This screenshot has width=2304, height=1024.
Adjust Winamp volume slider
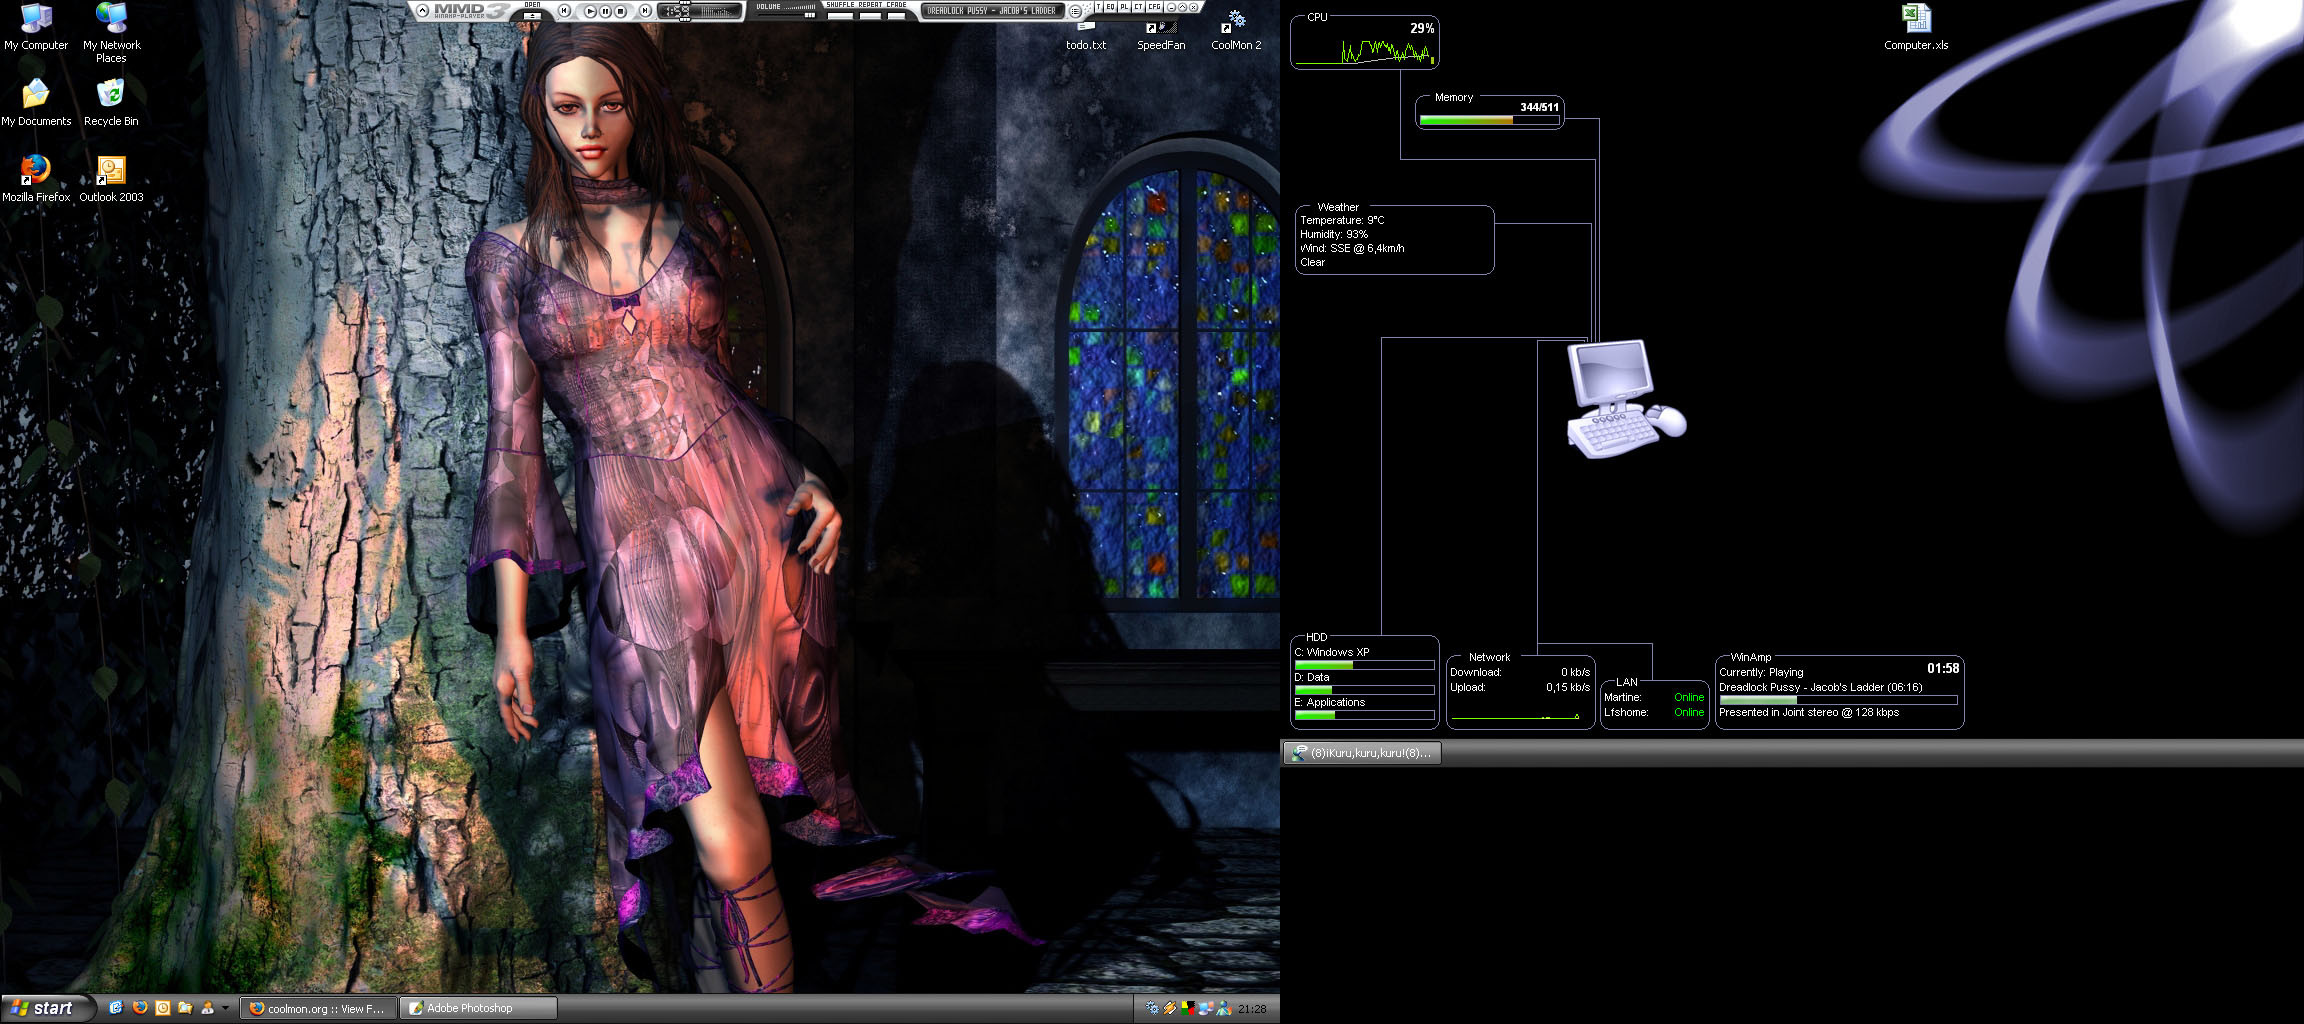point(785,15)
